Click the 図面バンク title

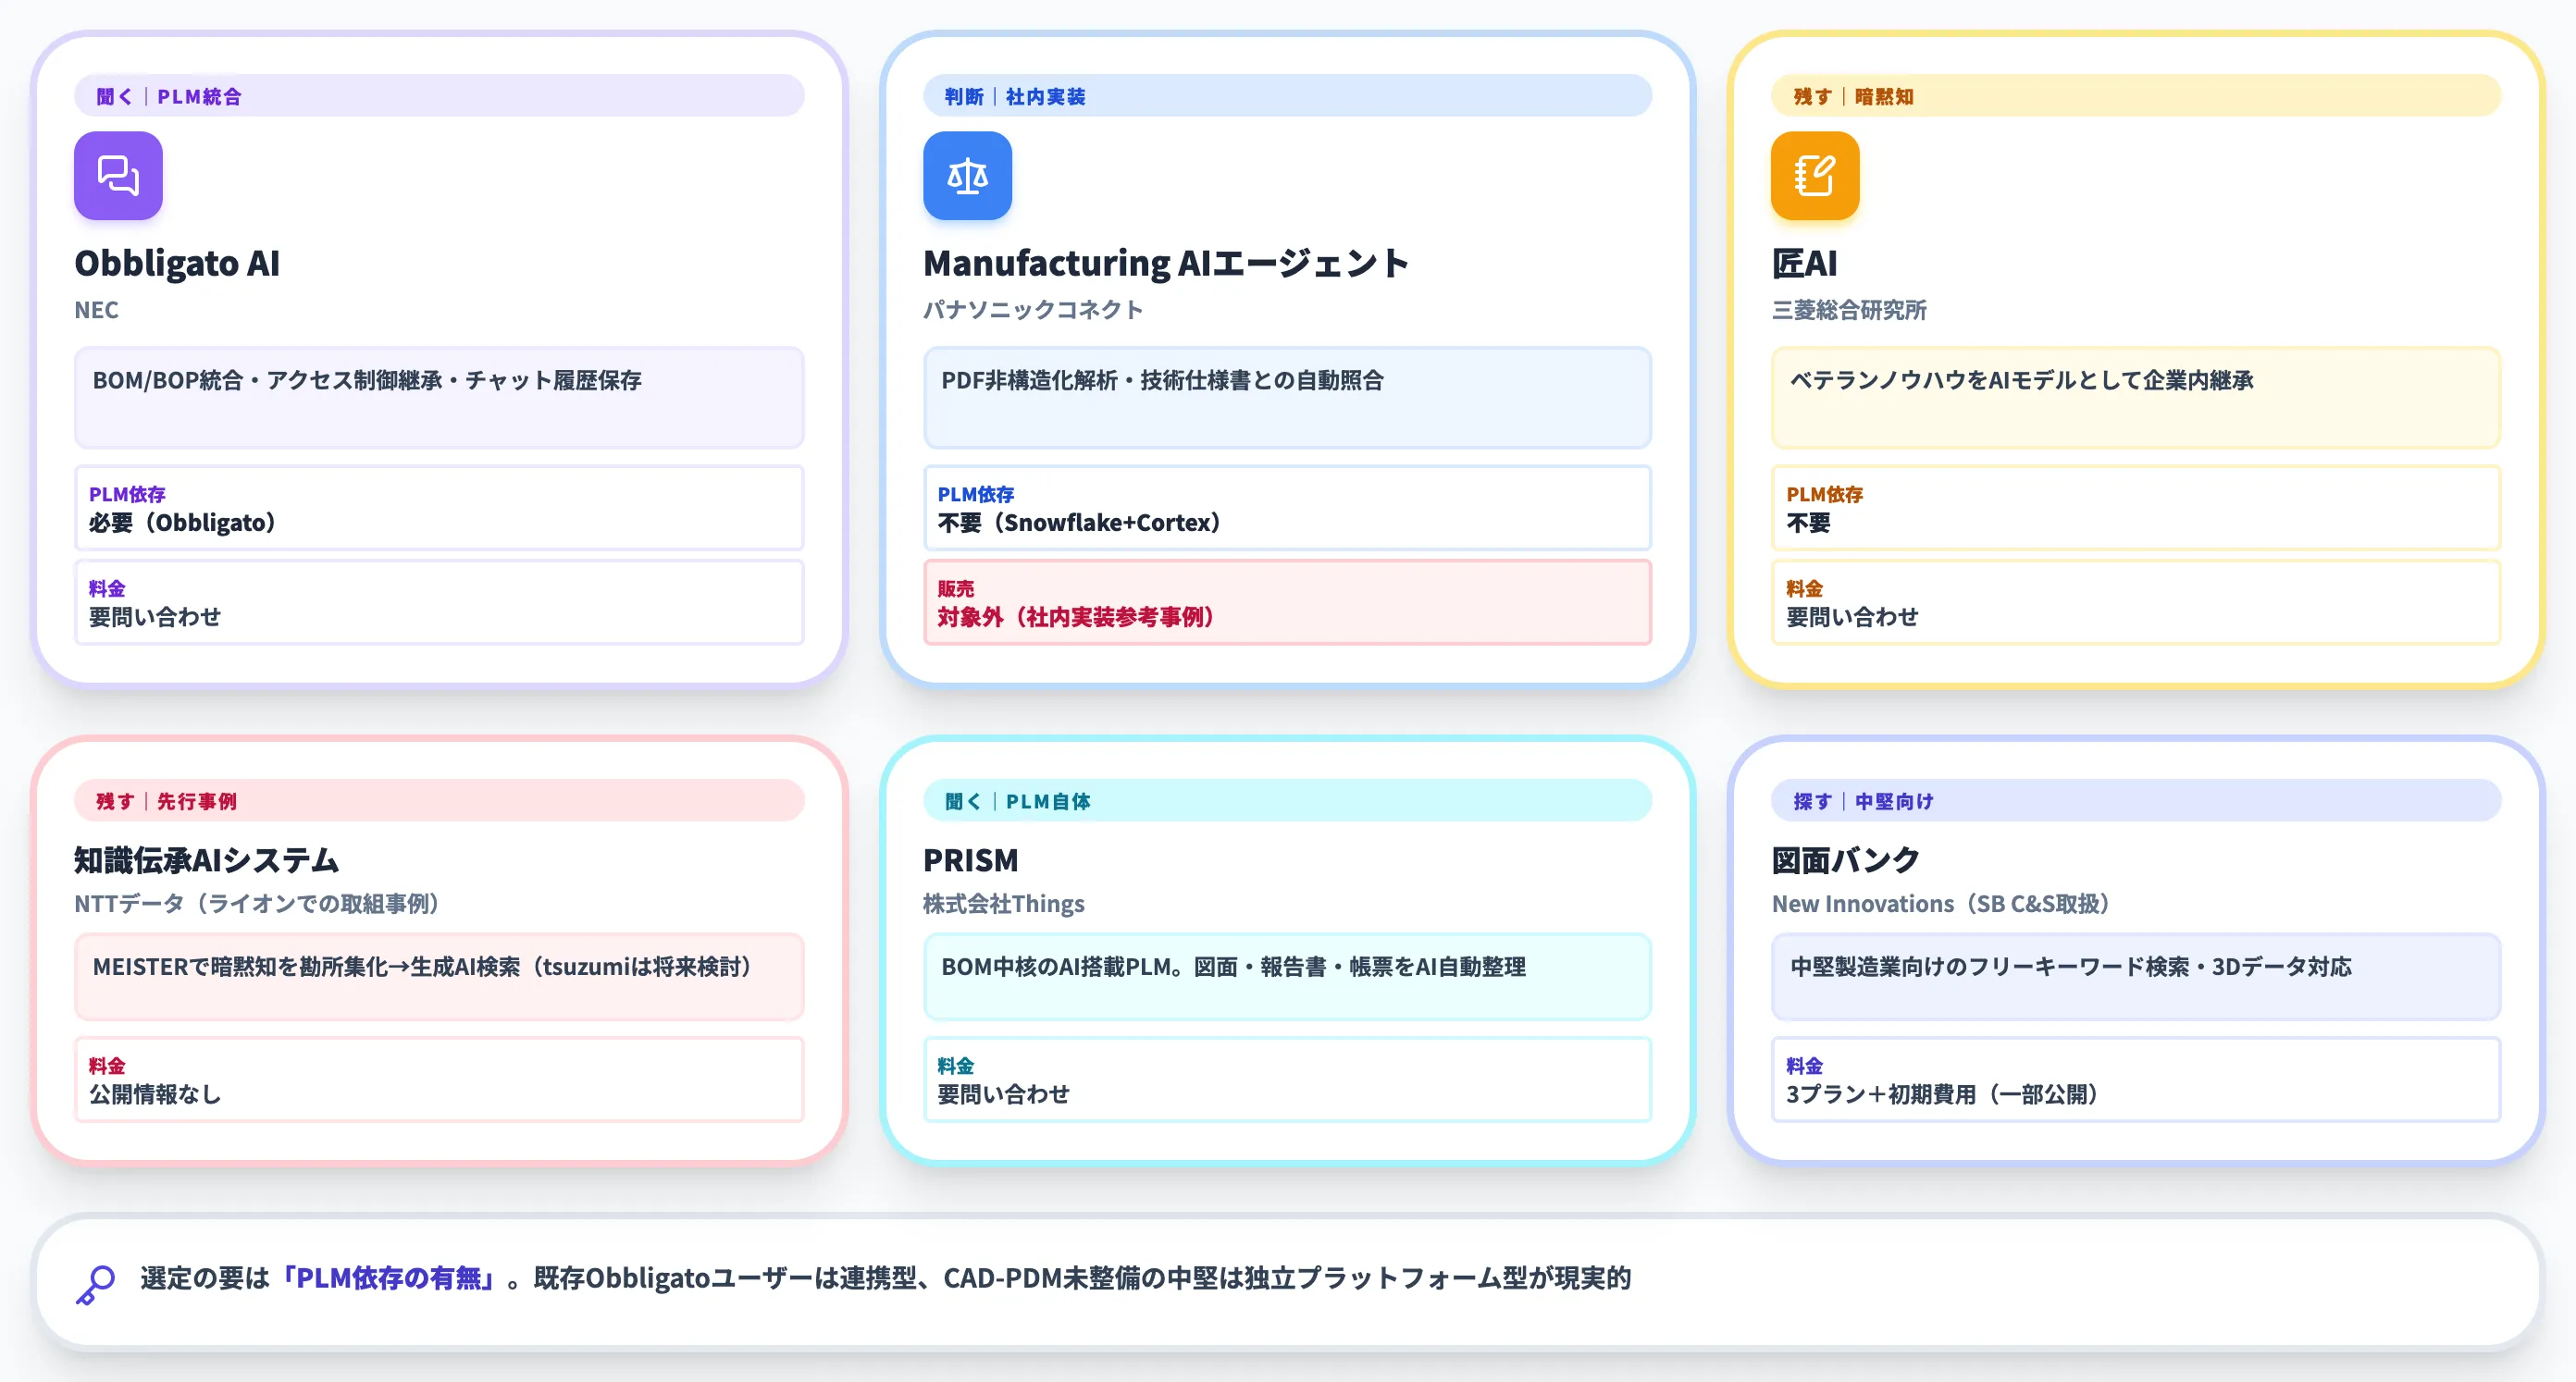pyautogui.click(x=1845, y=860)
